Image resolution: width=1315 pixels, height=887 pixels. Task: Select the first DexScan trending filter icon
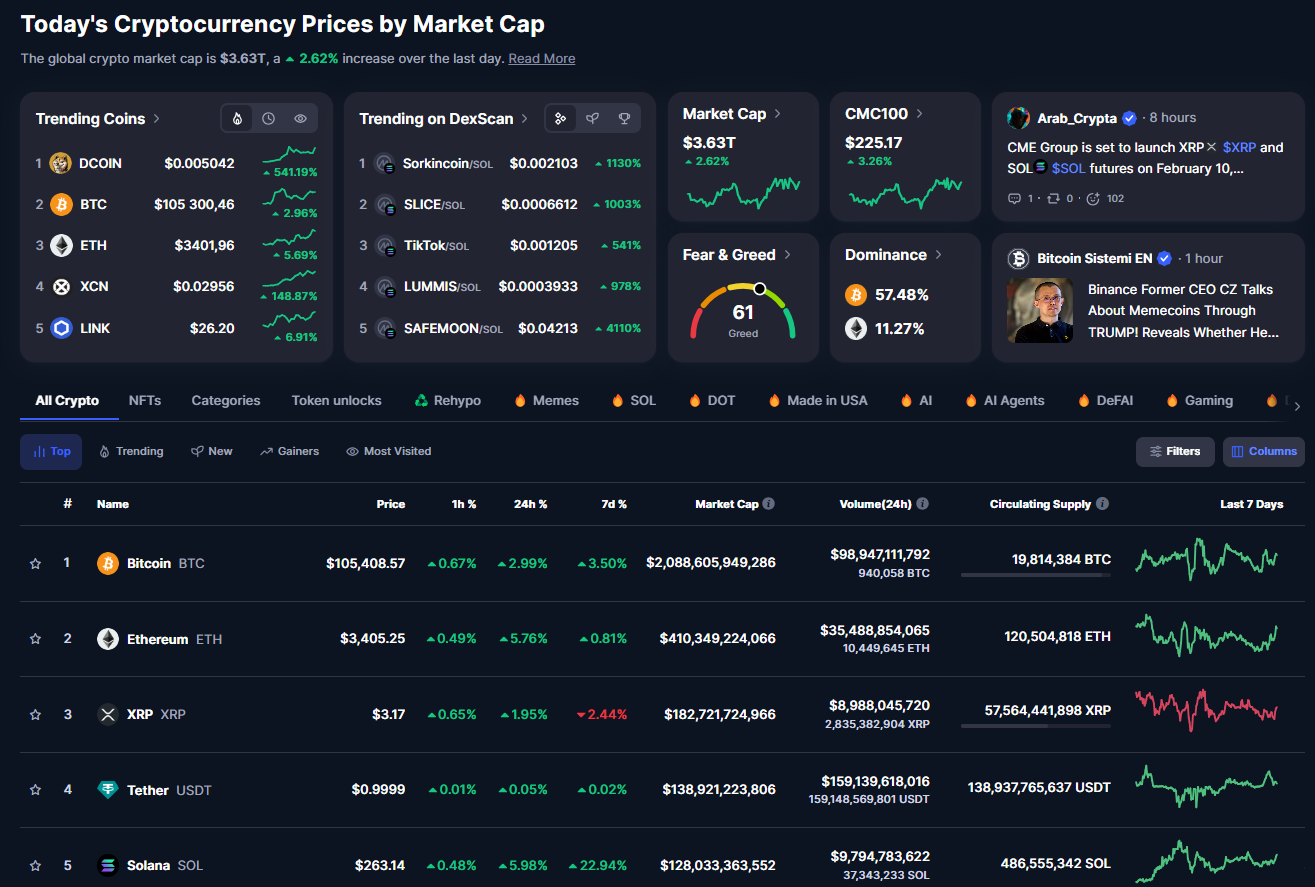[x=561, y=118]
